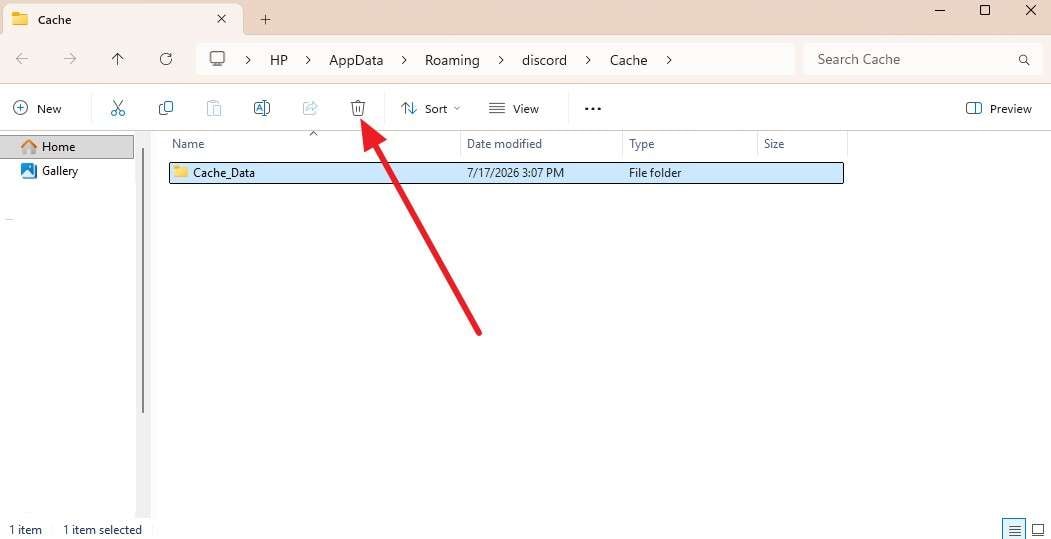The width and height of the screenshot is (1051, 539).
Task: Switch to large thumbnails view in status bar
Action: click(1038, 529)
